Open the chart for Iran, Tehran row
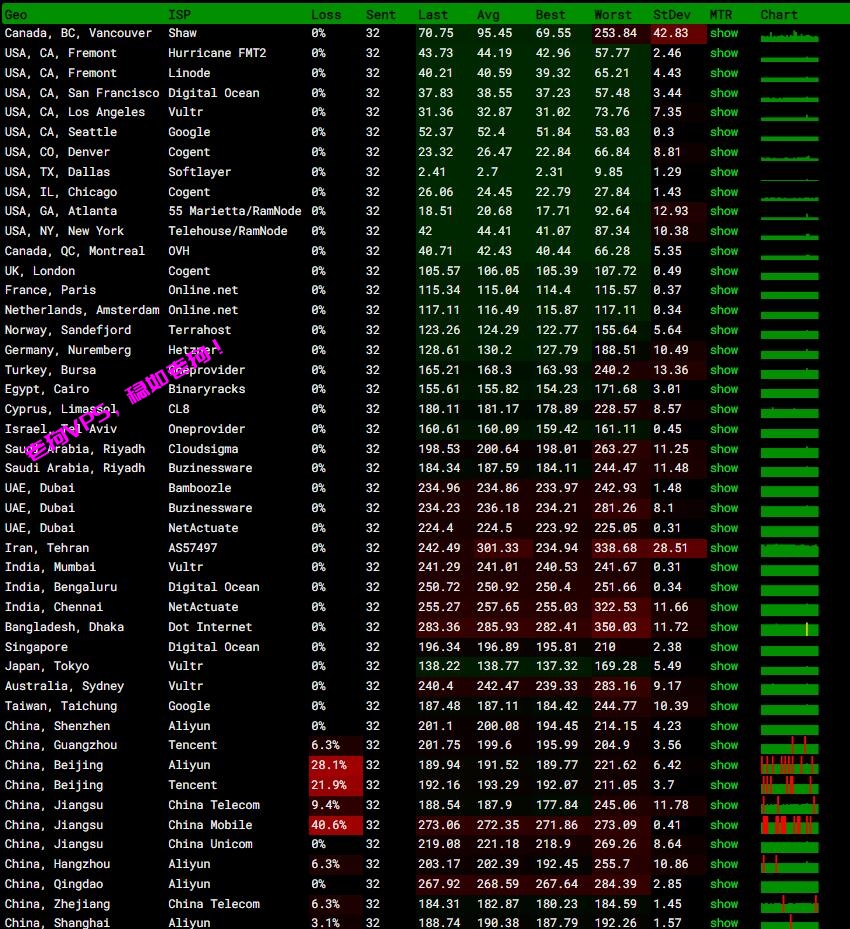Image resolution: width=850 pixels, height=929 pixels. click(790, 549)
